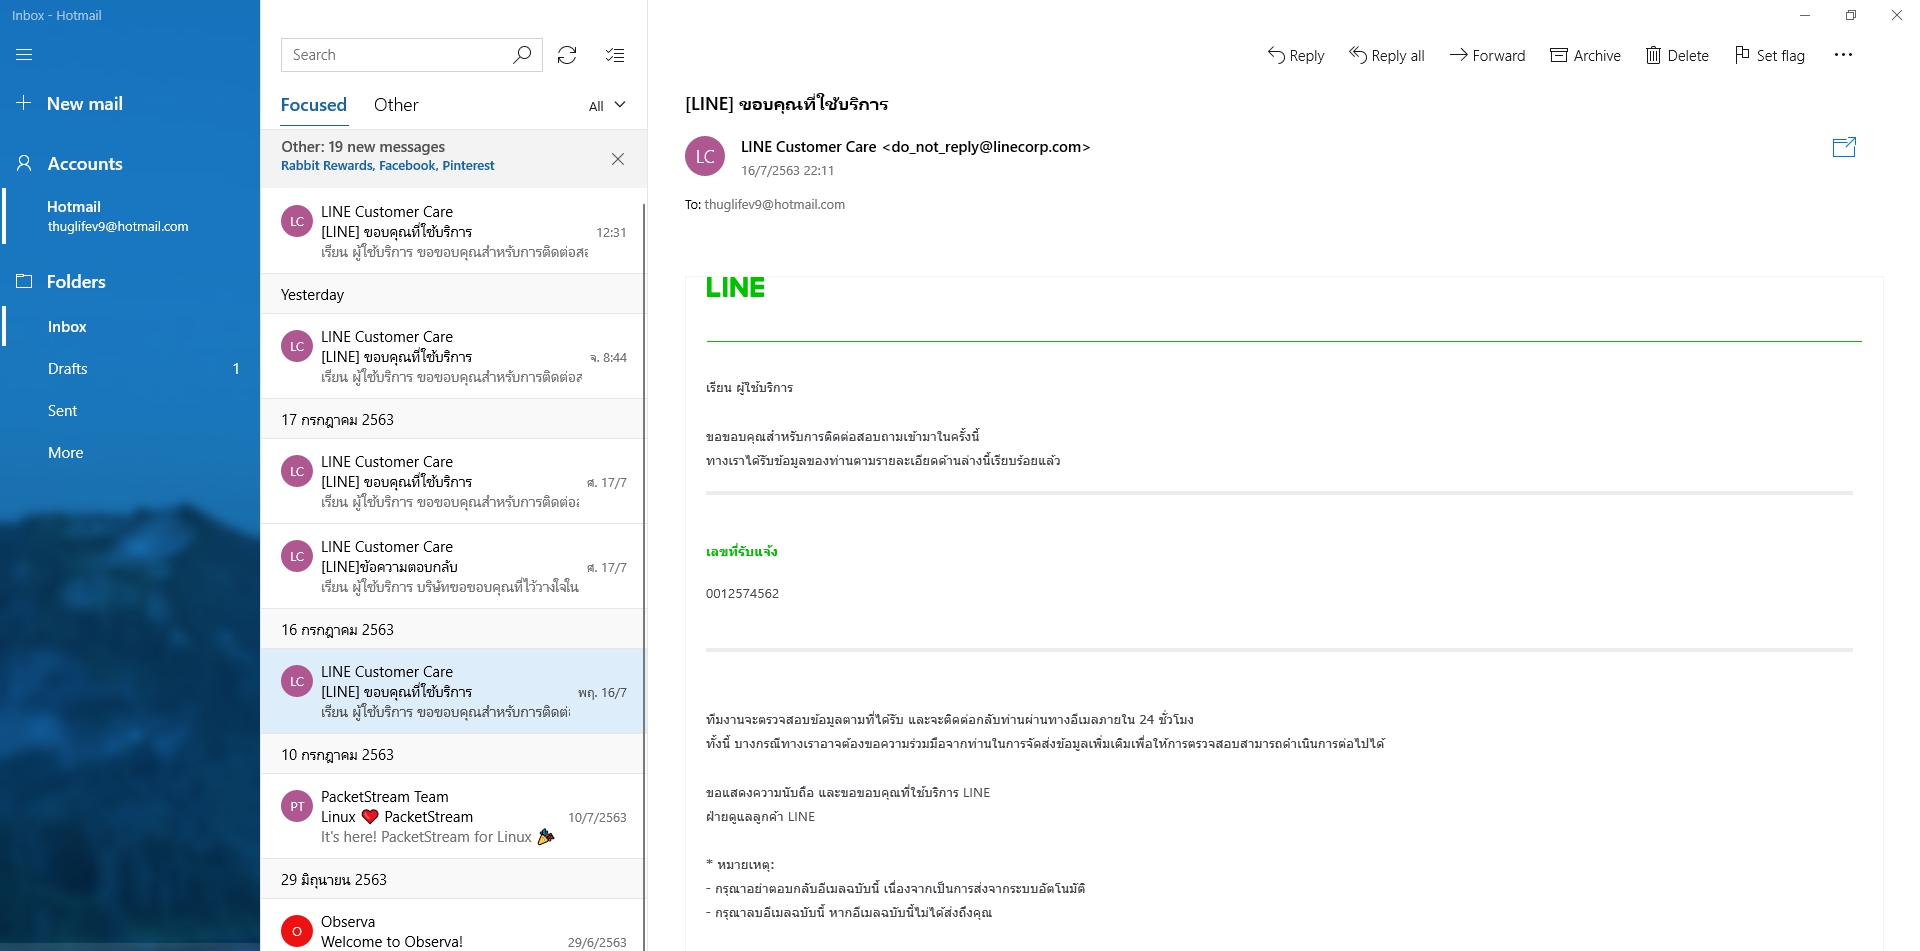Click the search magnifier icon
The width and height of the screenshot is (1920, 951).
(521, 55)
